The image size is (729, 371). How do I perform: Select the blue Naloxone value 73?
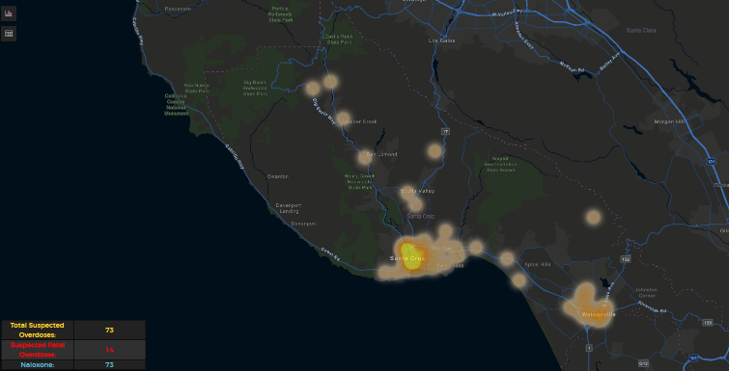click(109, 364)
